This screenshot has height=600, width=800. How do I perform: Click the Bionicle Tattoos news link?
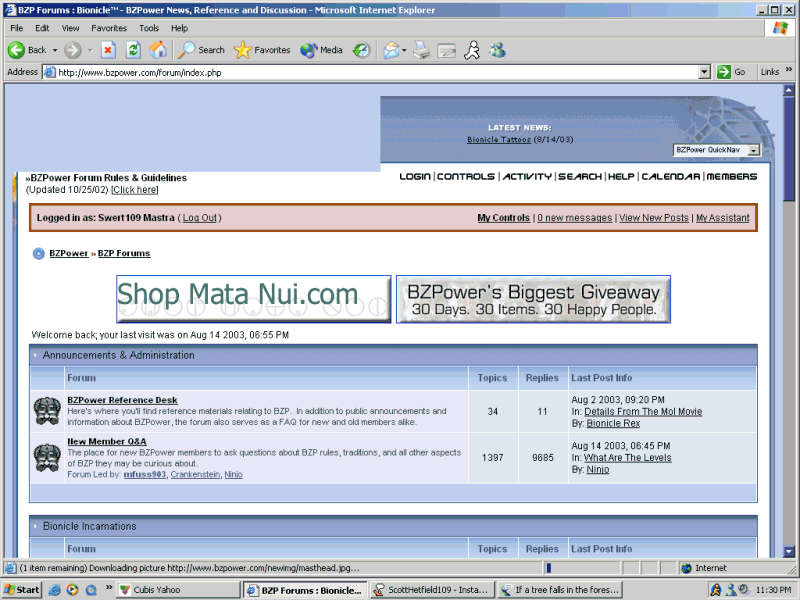click(499, 139)
